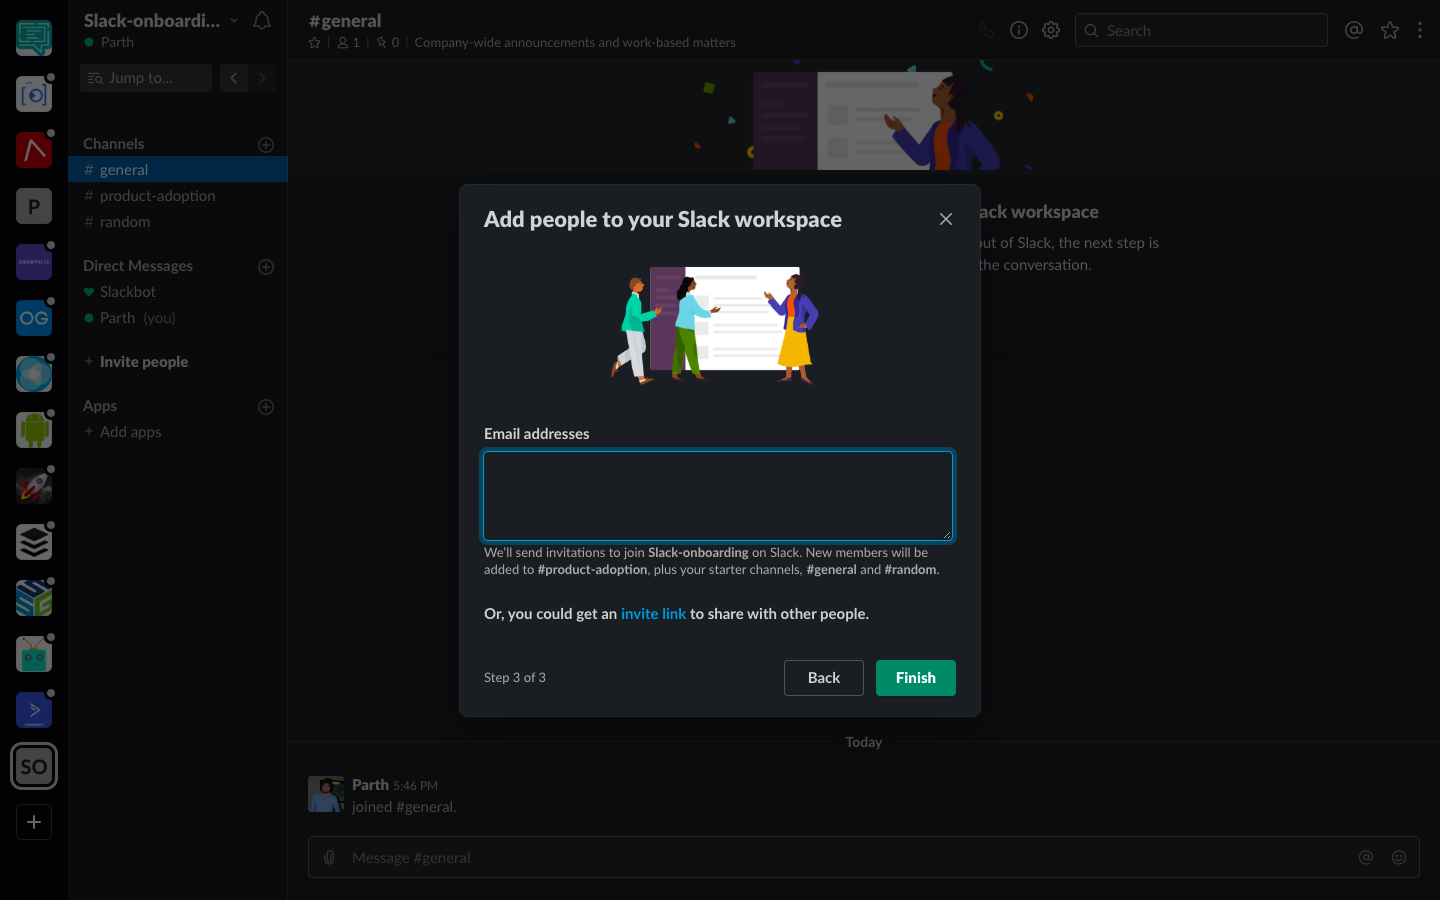Viewport: 1440px width, 900px height.
Task: Switch to the rocket workspace icon
Action: 34,486
